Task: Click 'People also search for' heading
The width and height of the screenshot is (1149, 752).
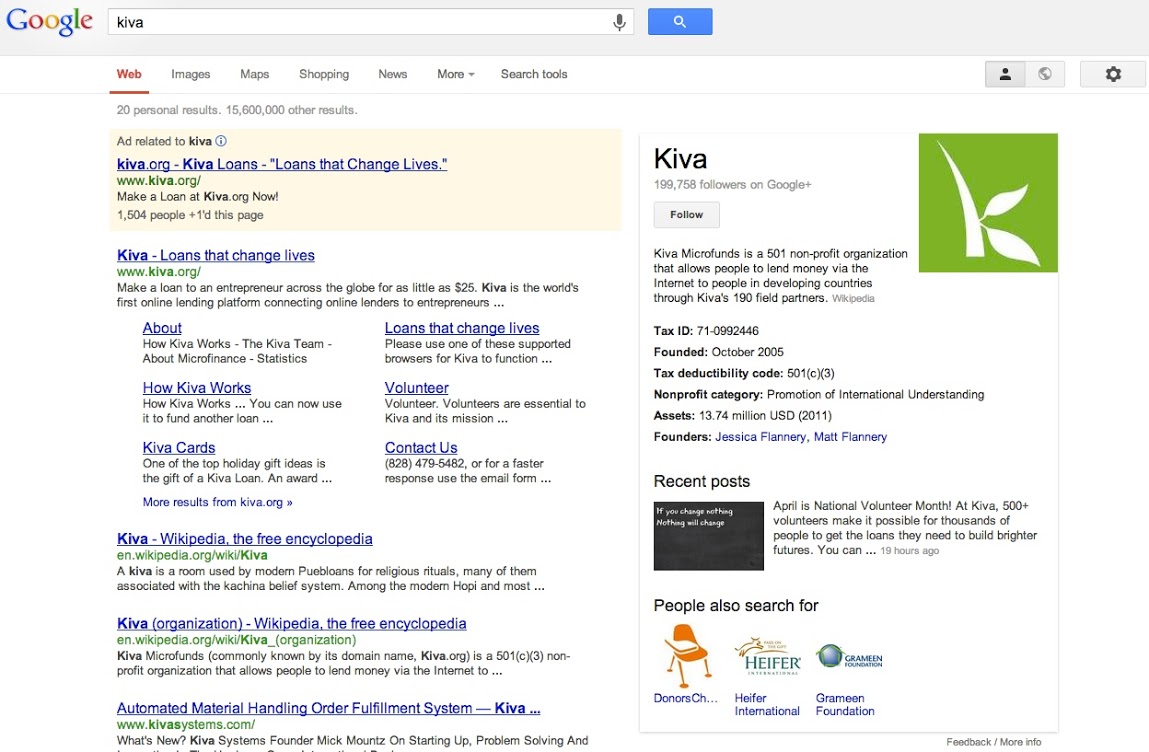Action: tap(736, 605)
